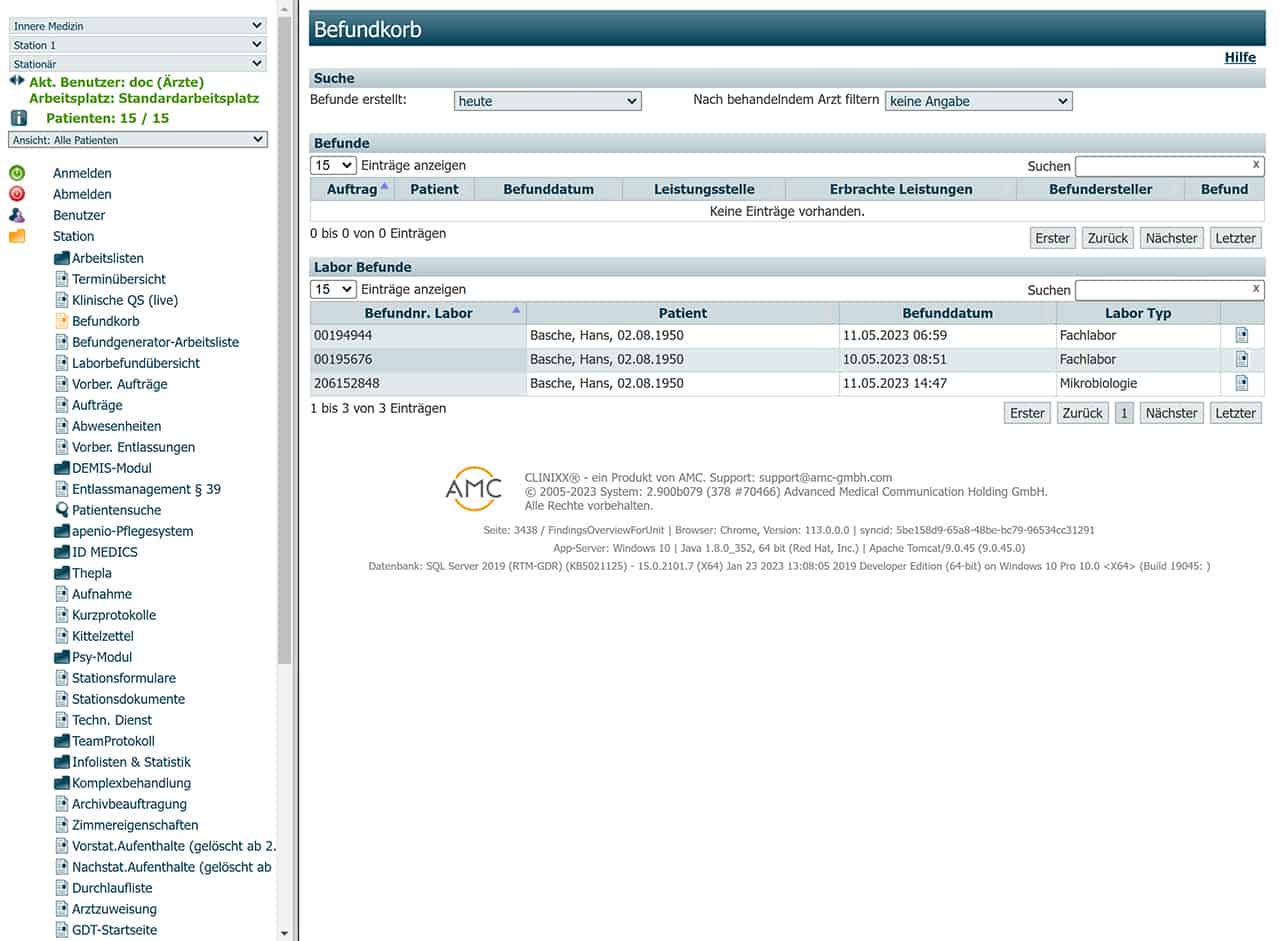Click the blue info icon beside Patienten
Image resolution: width=1280 pixels, height=941 pixels.
point(18,118)
